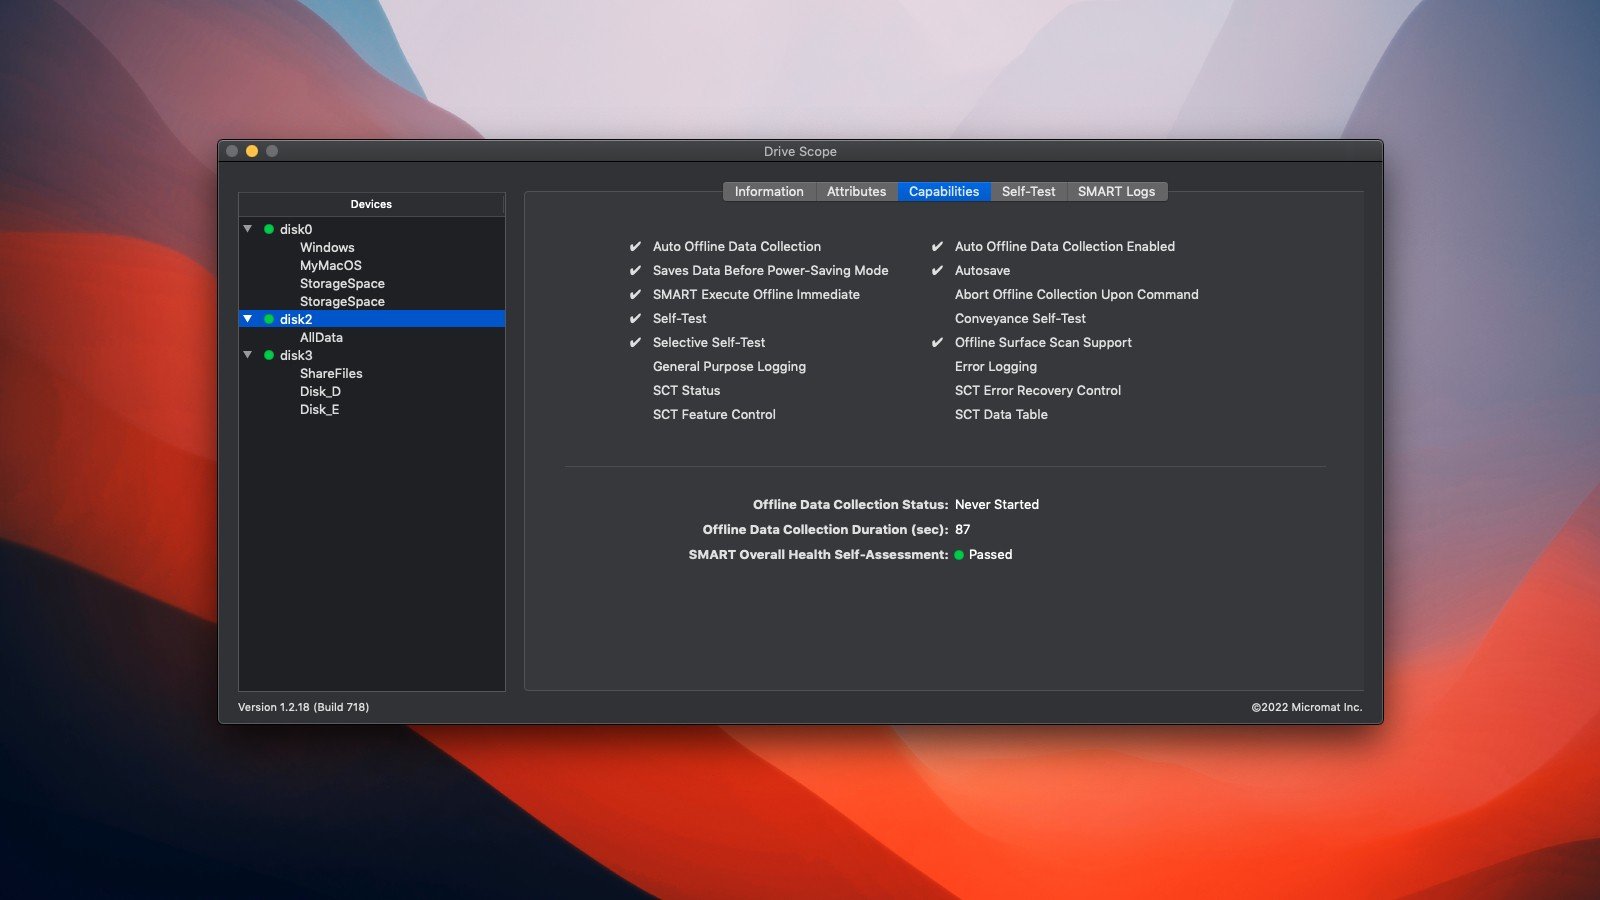Collapse the disk2 disclosure triangle
Viewport: 1600px width, 900px height.
pos(248,319)
